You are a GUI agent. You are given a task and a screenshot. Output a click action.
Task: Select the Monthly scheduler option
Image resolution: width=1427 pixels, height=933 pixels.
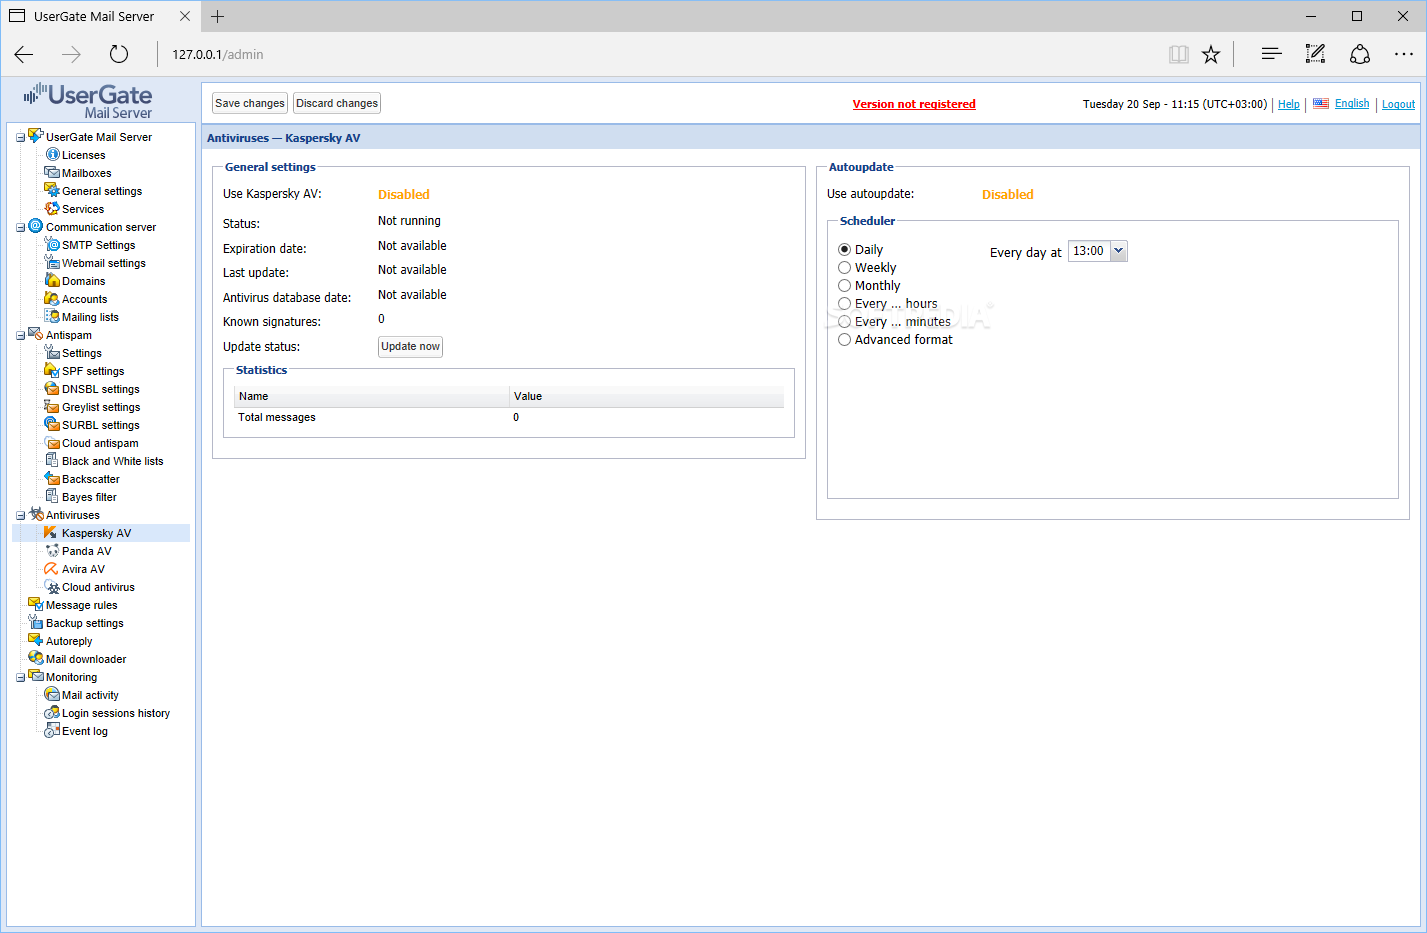tap(845, 286)
